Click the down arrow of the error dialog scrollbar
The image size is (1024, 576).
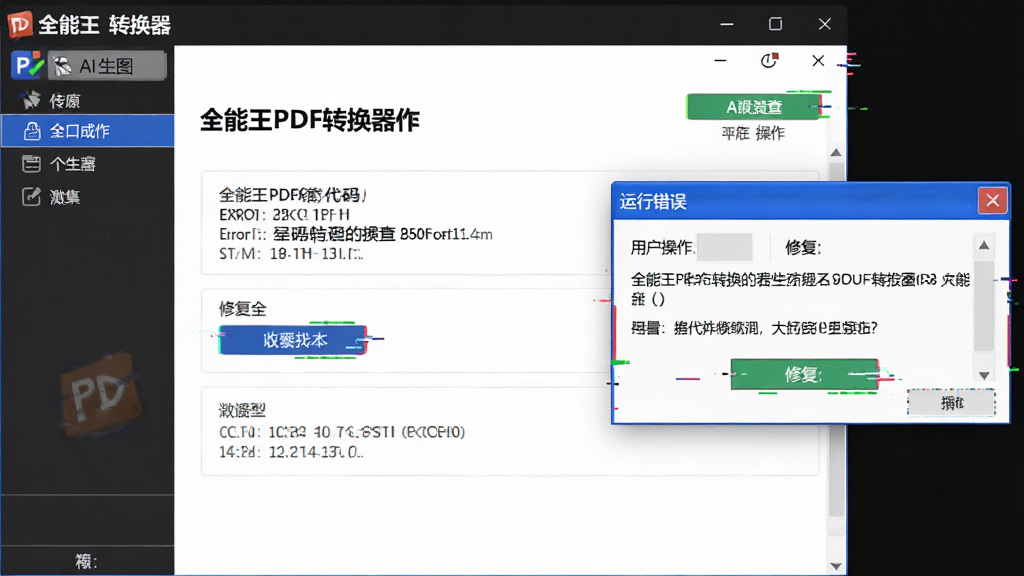point(984,376)
